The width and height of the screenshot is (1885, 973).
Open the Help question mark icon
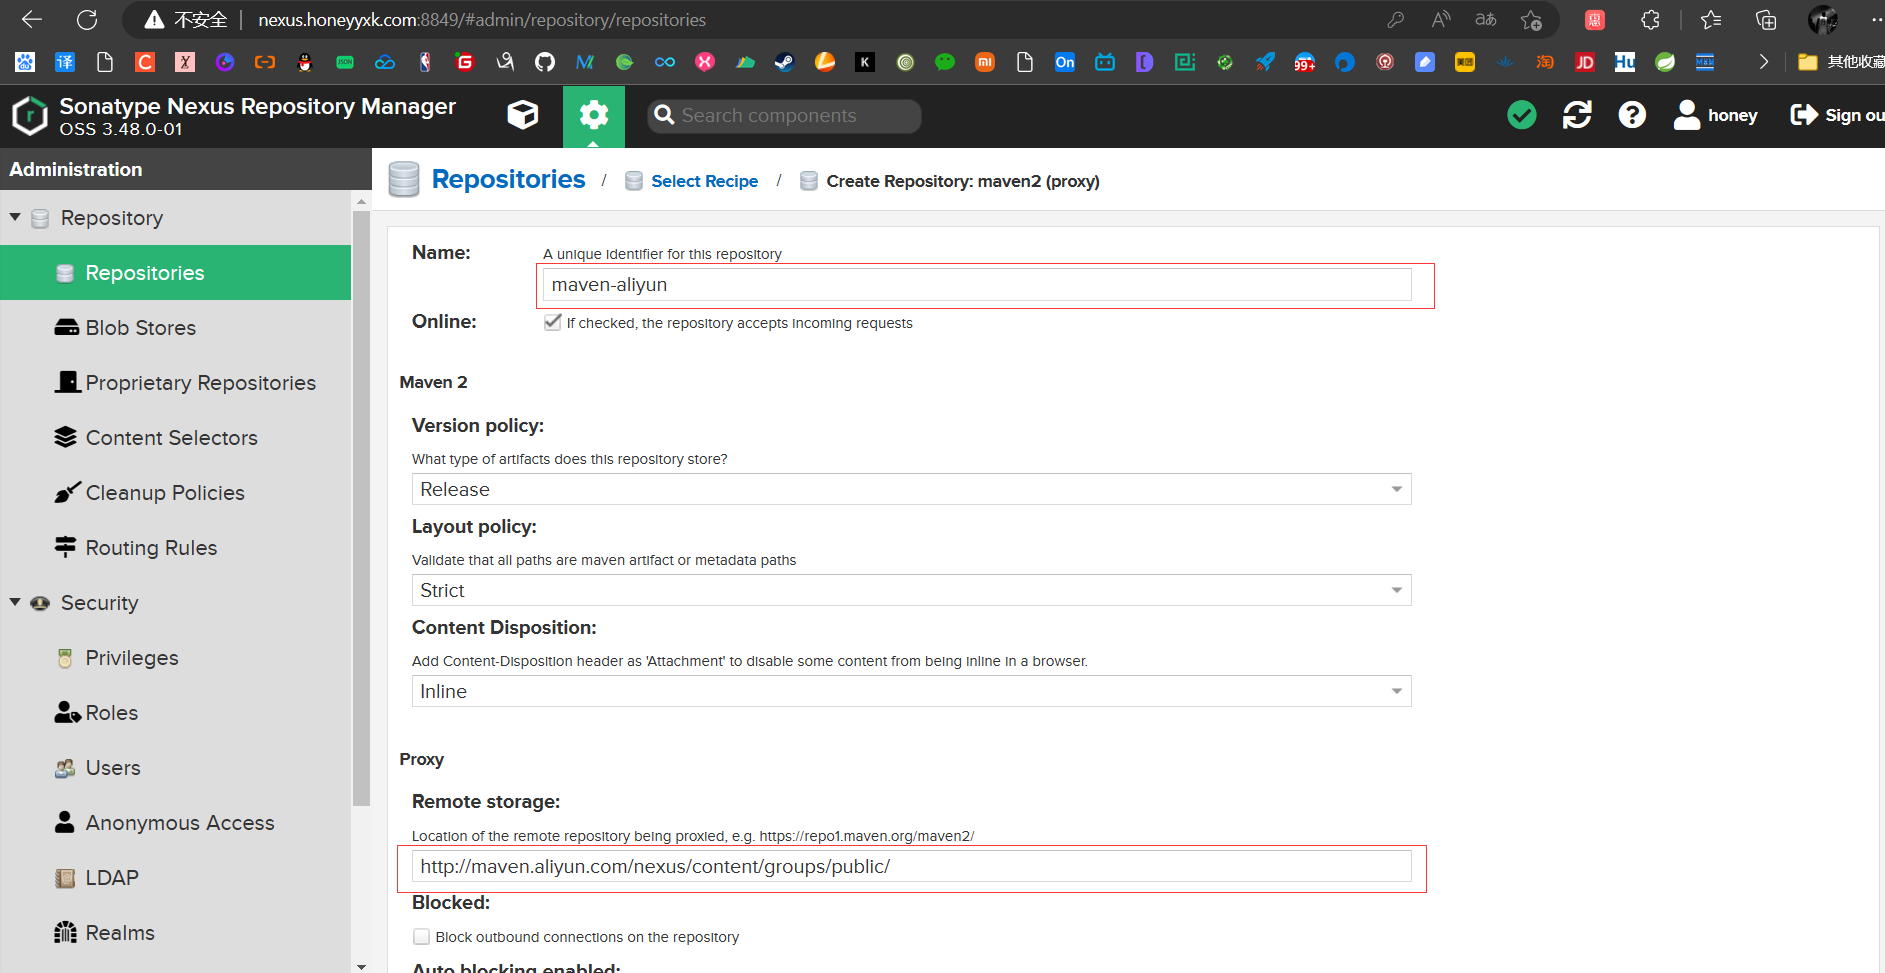pos(1632,115)
